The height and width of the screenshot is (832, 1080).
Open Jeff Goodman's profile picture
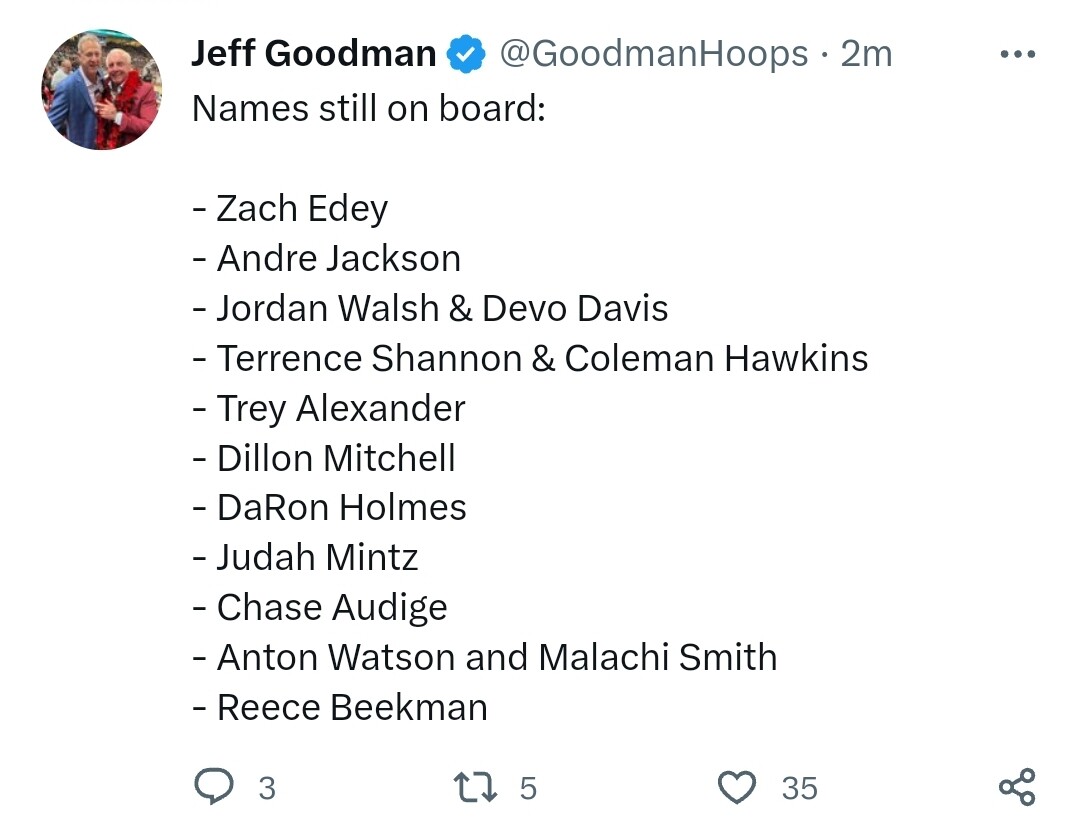point(101,90)
